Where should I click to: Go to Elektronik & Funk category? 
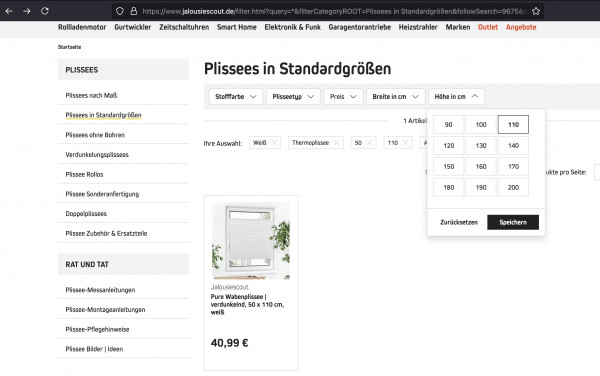292,27
